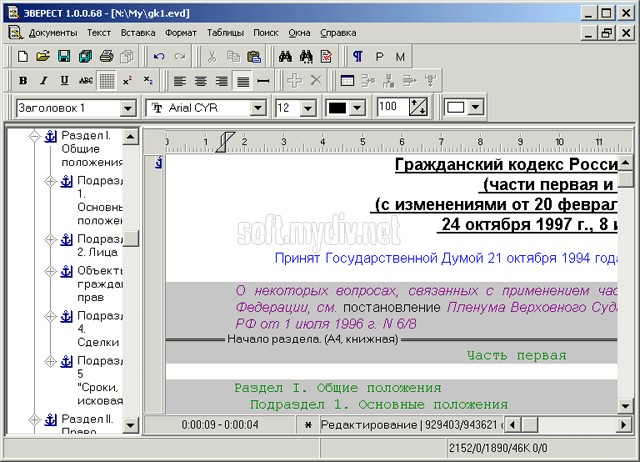
Task: Expand the Подраздел 2. Лица node
Action: pyautogui.click(x=51, y=239)
